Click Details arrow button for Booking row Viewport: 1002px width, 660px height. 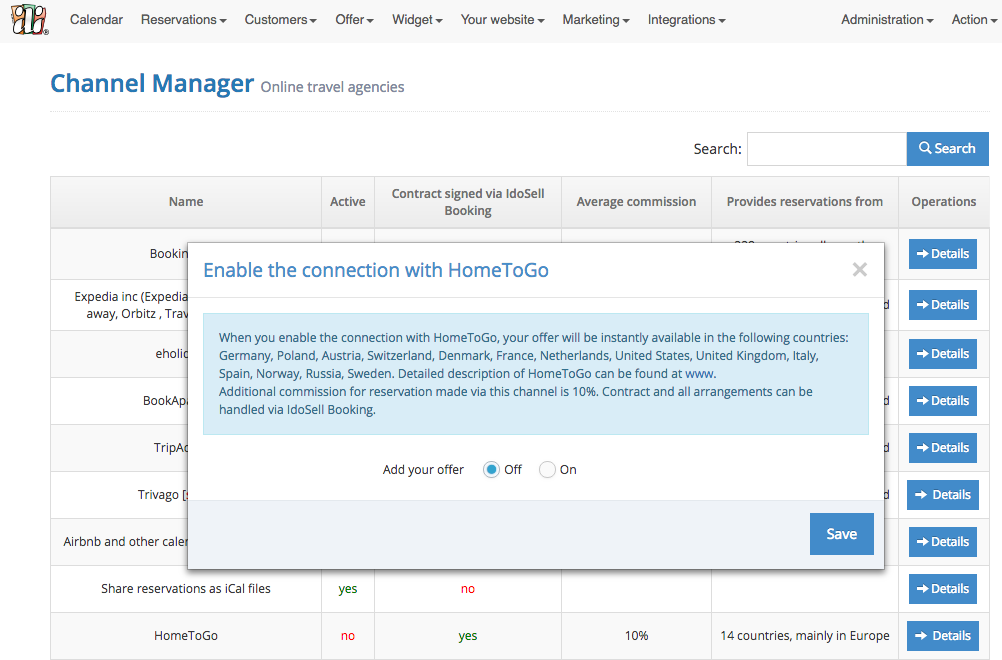(942, 254)
